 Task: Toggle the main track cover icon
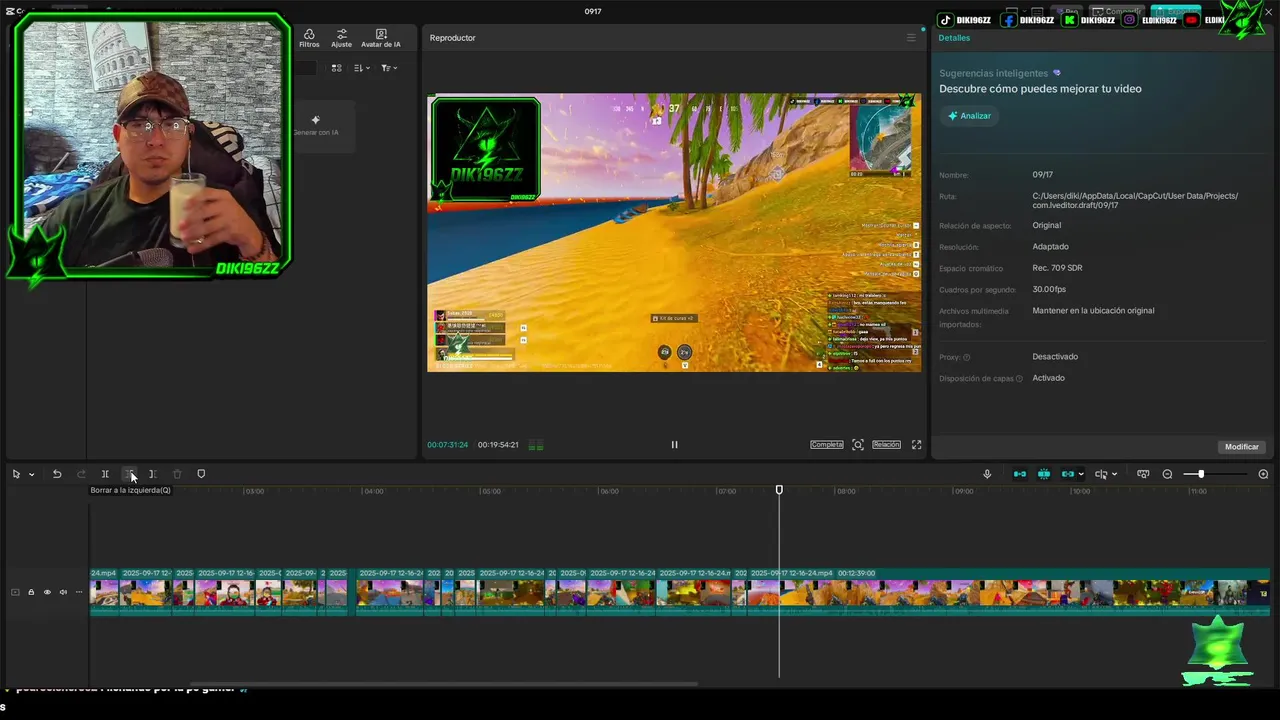15,592
